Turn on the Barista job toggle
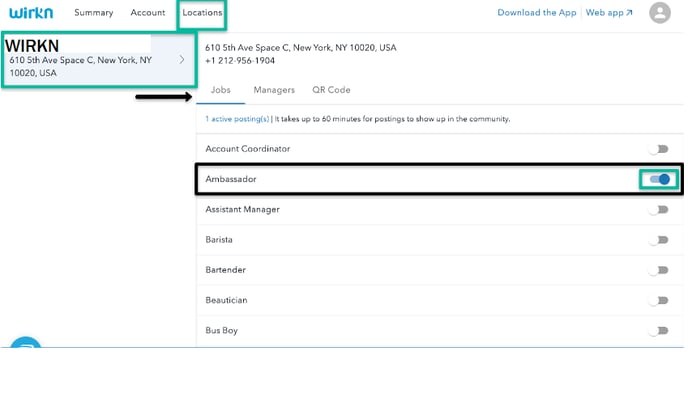Screen dimensions: 688x398 click(x=659, y=240)
